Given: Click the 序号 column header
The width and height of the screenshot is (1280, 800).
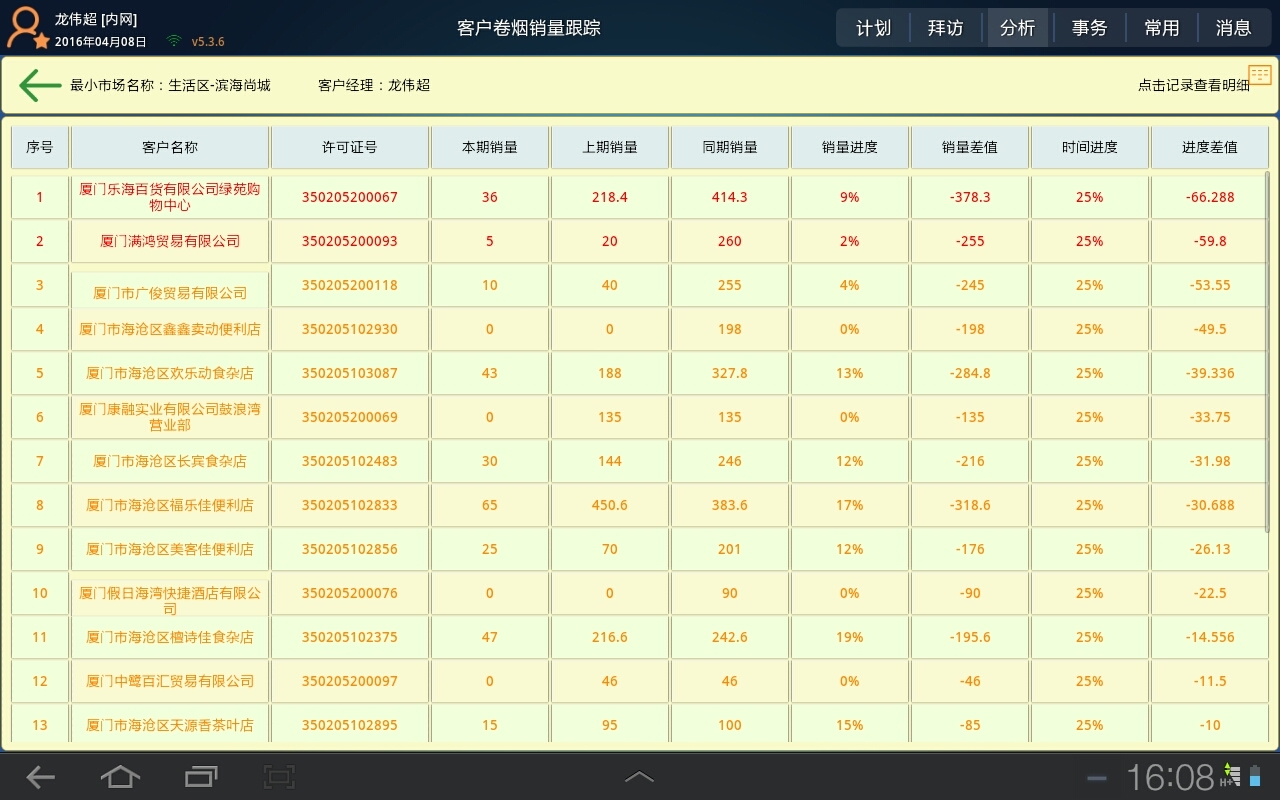Looking at the screenshot, I should pyautogui.click(x=40, y=147).
